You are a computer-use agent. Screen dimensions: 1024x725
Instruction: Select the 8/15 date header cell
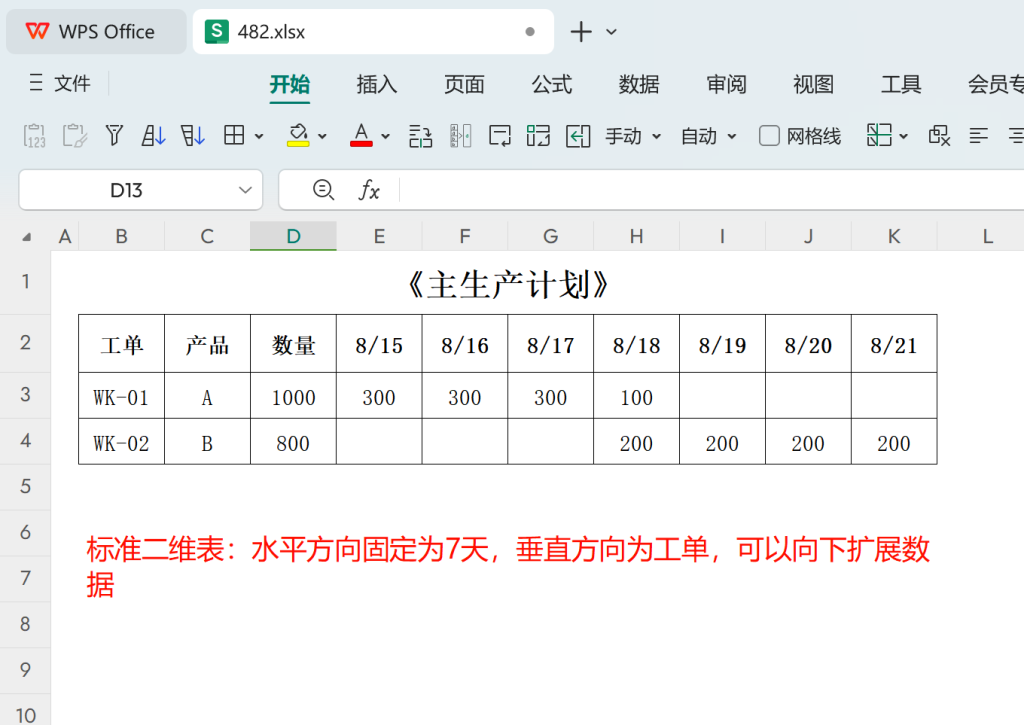tap(379, 344)
